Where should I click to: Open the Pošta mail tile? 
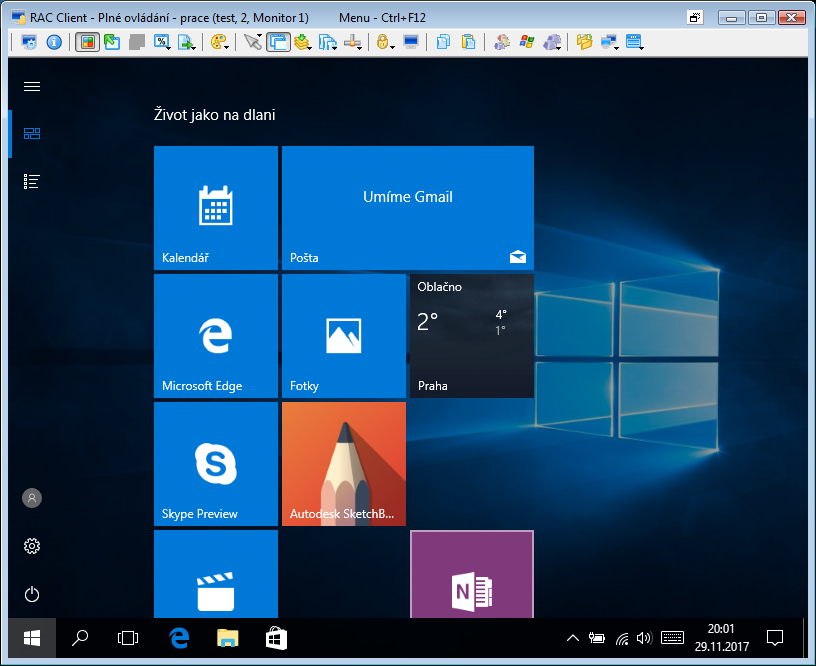(408, 208)
